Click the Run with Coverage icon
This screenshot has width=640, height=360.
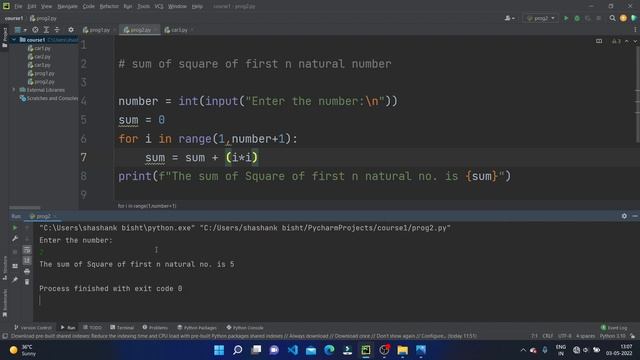588,18
